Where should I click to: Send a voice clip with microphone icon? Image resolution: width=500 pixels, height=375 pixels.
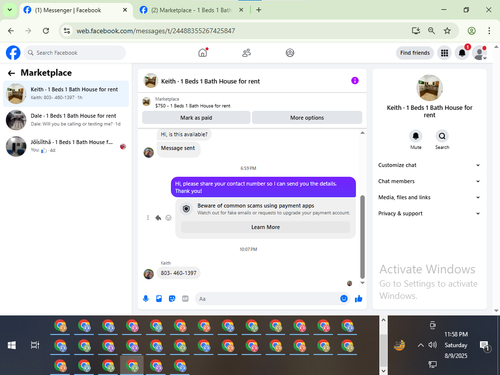coord(146,299)
